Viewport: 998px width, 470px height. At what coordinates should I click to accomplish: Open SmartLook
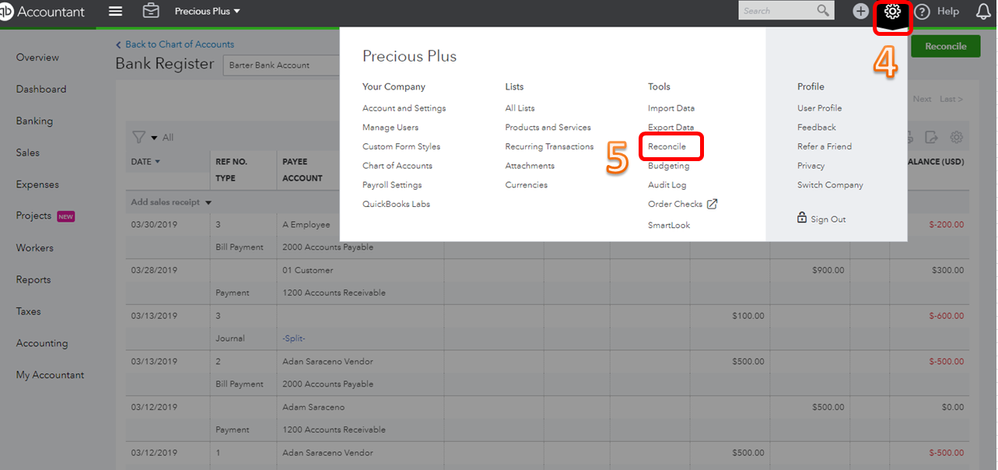click(669, 225)
